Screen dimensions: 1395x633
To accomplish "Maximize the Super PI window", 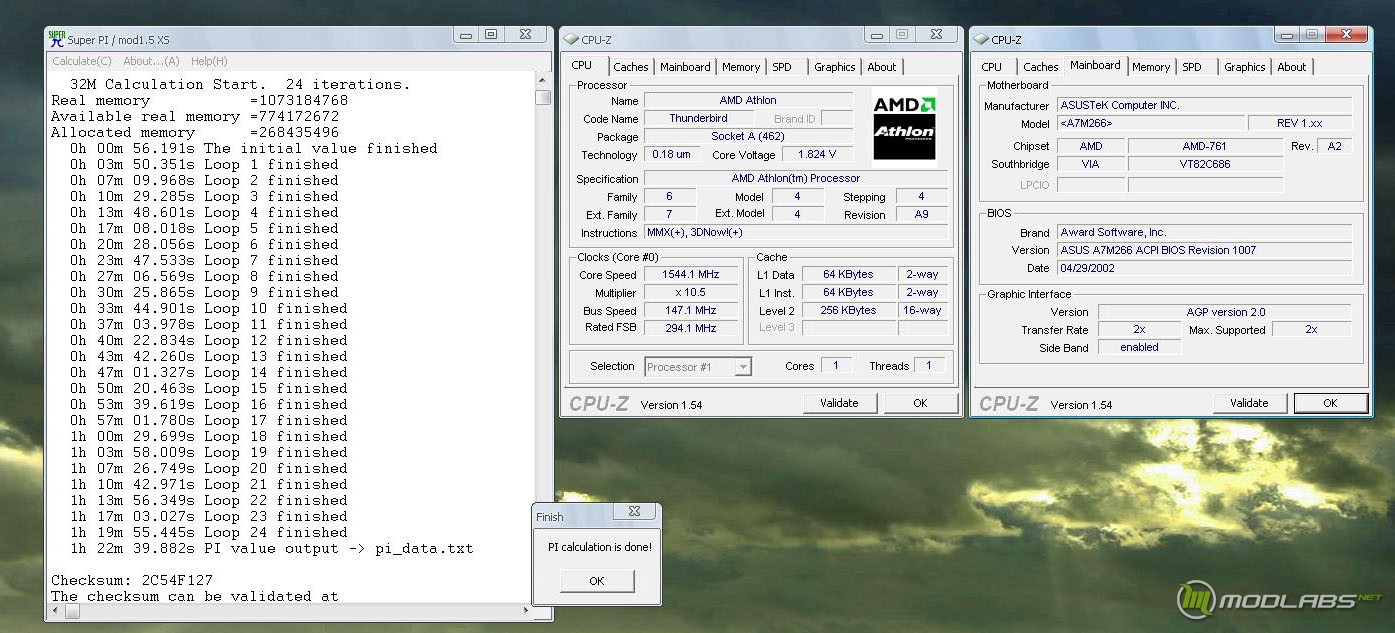I will pos(491,34).
